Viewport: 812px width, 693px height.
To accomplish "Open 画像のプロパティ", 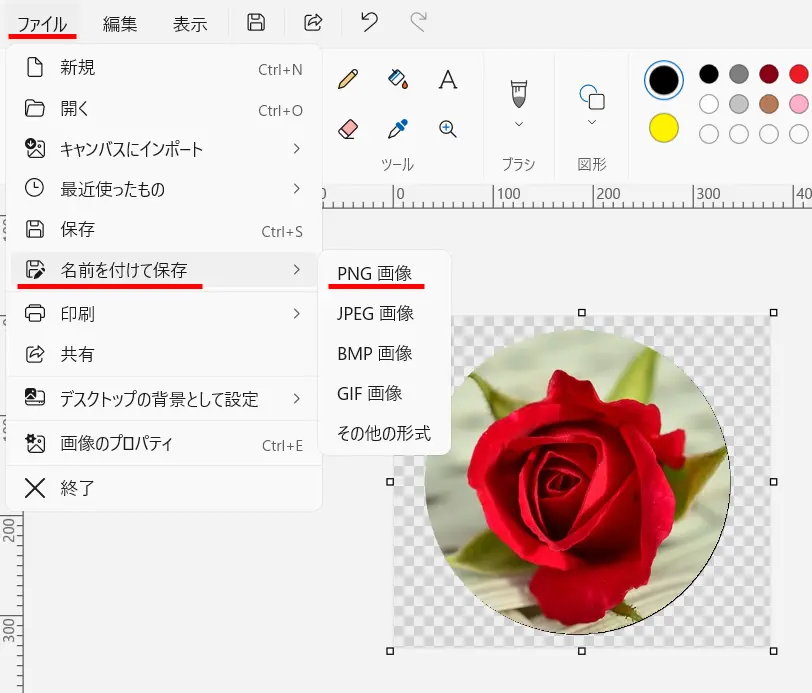I will [164, 444].
